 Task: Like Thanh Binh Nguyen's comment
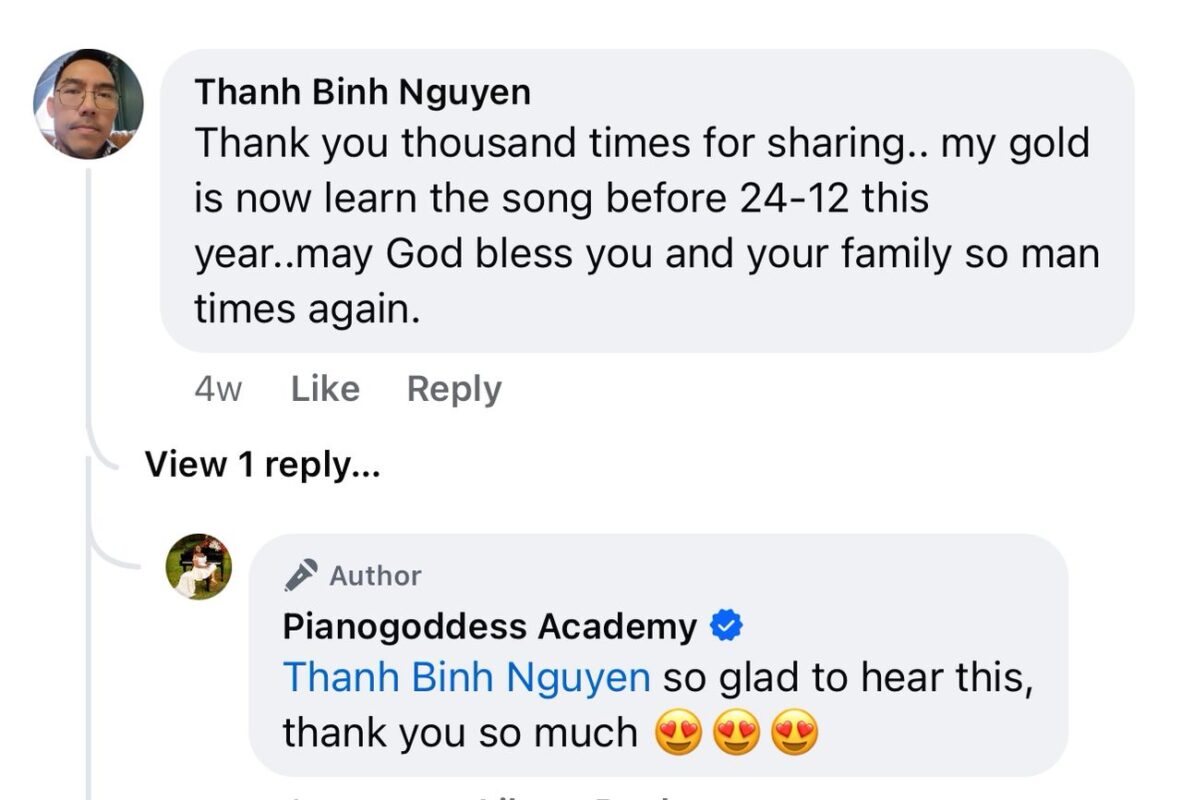325,389
